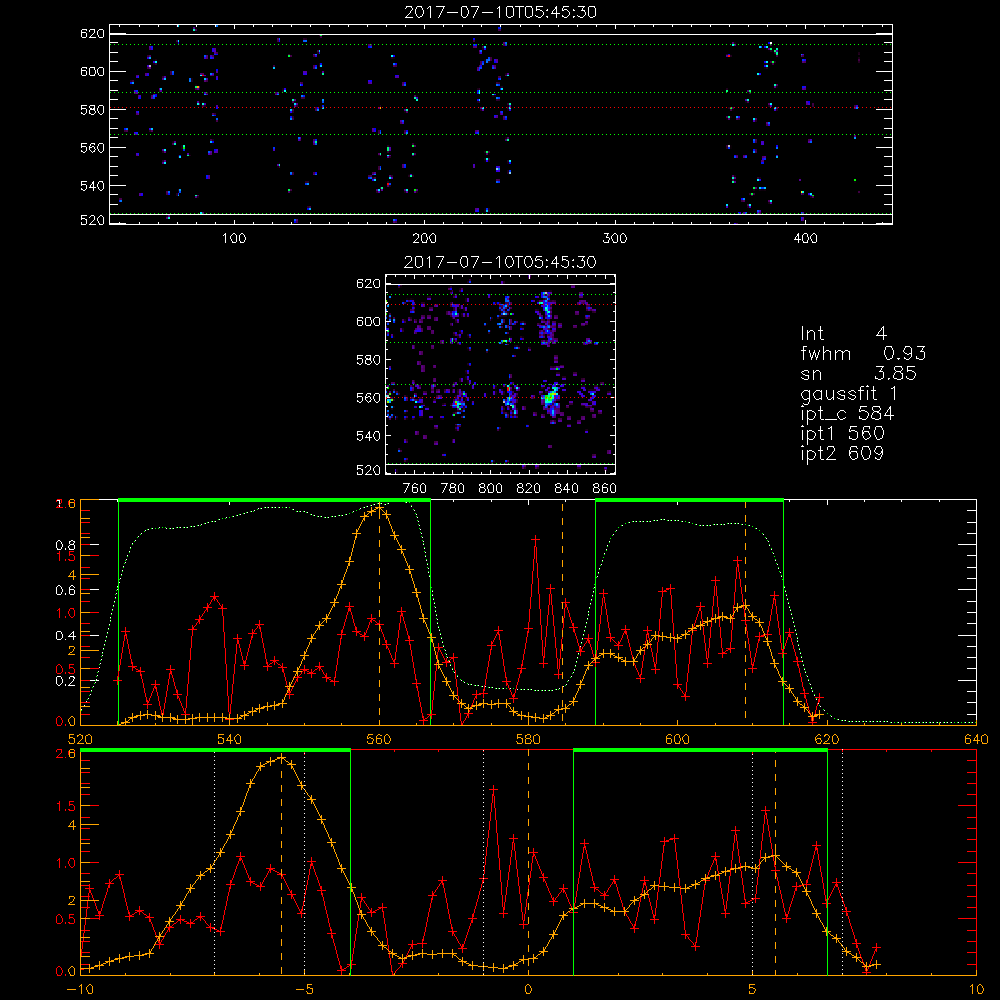
Task: Click y-axis label 540 on top wide plot
Action: (92, 186)
